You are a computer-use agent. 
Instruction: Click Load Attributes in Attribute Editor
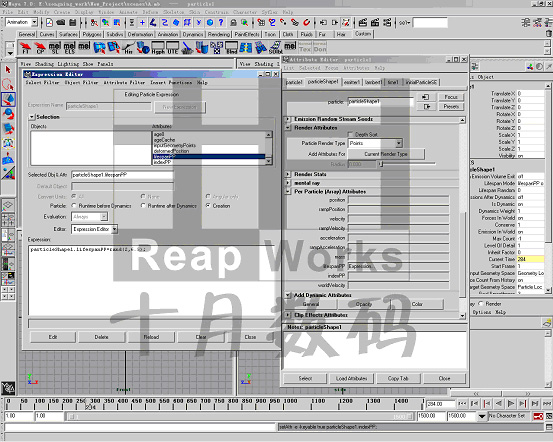[351, 379]
